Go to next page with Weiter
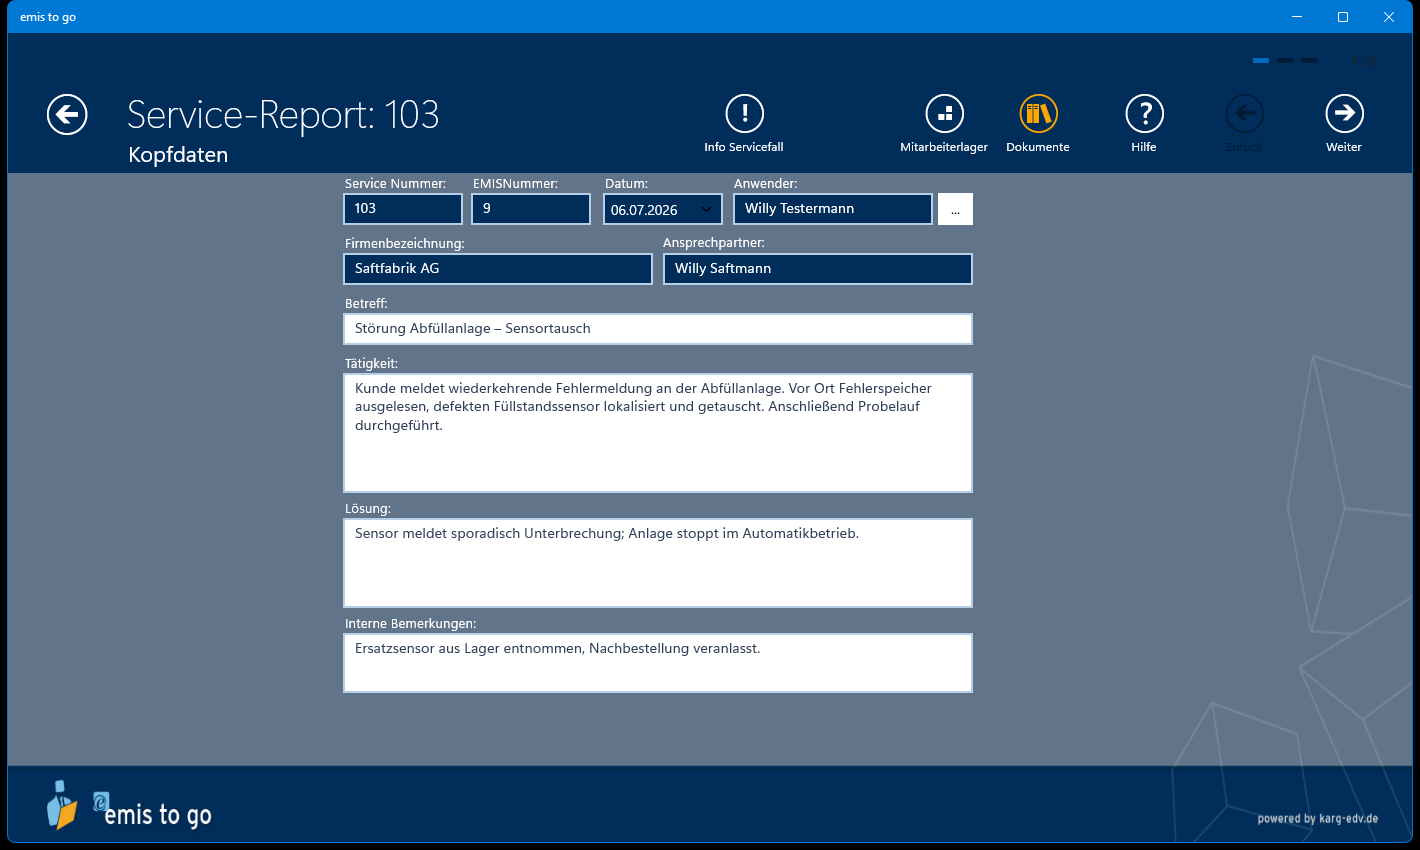Viewport: 1420px width, 850px height. click(x=1344, y=123)
